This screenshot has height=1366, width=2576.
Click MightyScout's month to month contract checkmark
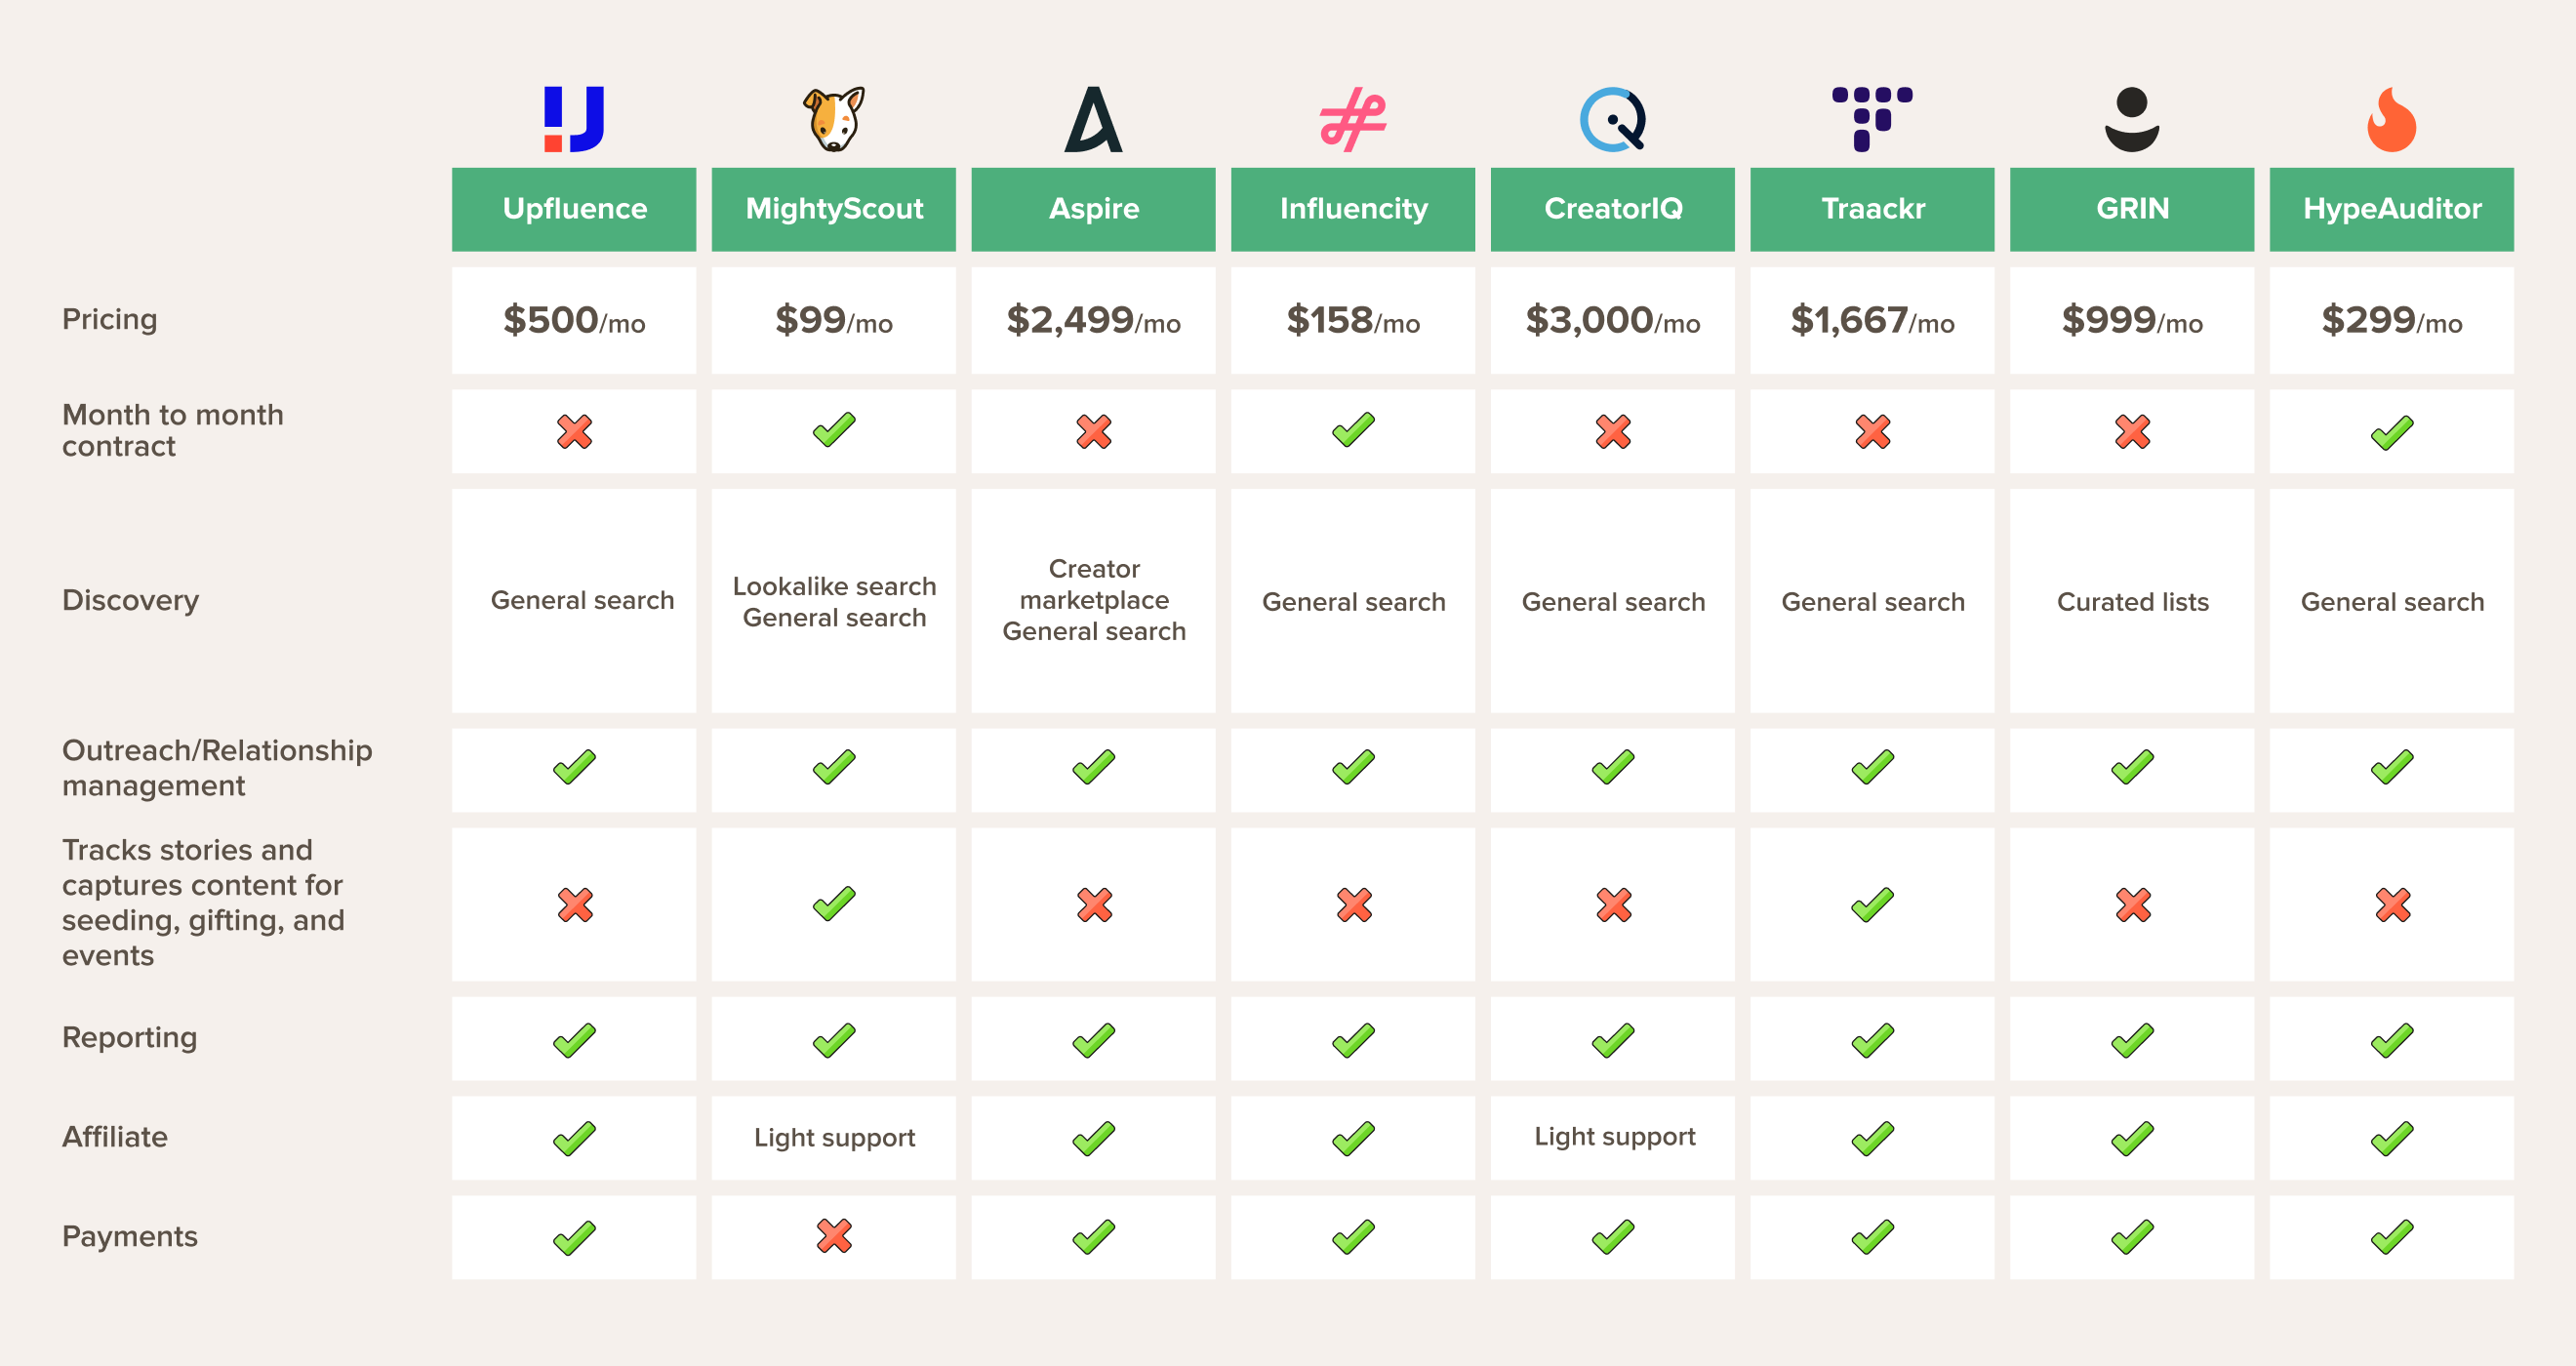click(834, 431)
